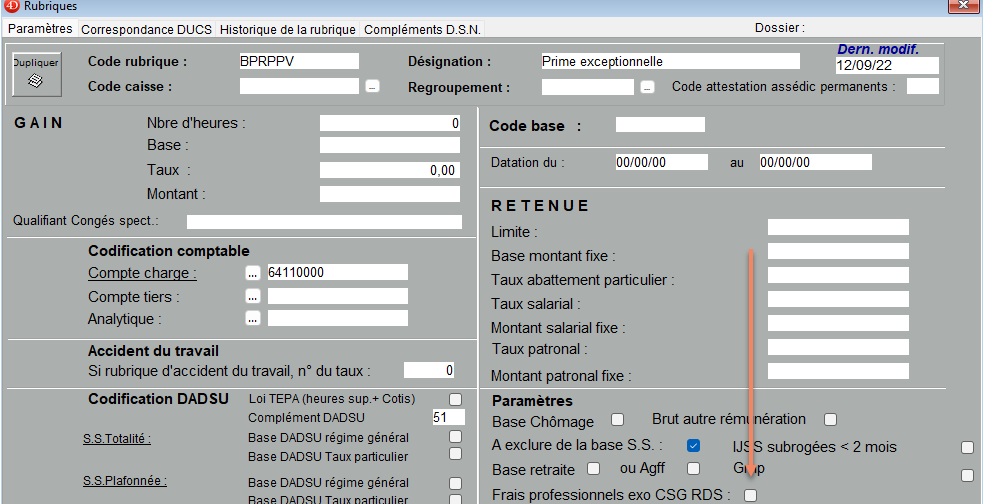The image size is (983, 504).
Task: Open Compte tiers ellipsis selector
Action: (253, 296)
